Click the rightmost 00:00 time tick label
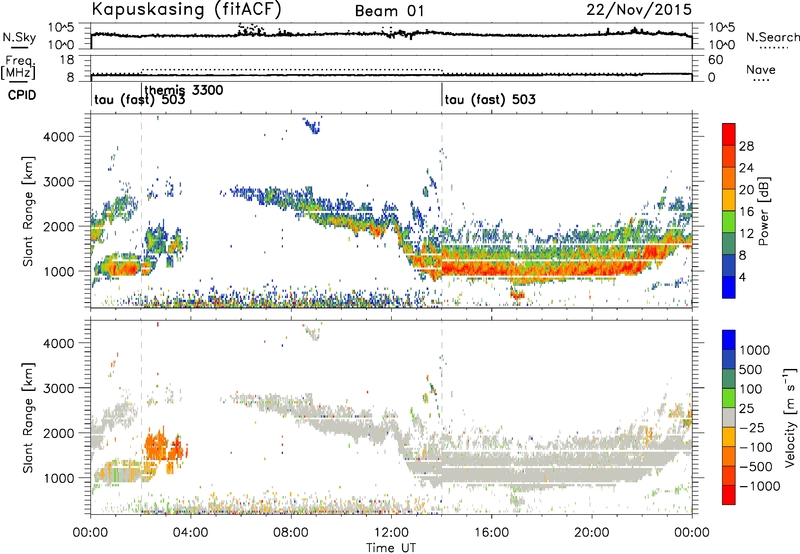Image resolution: width=800 pixels, height=554 pixels. (x=691, y=533)
